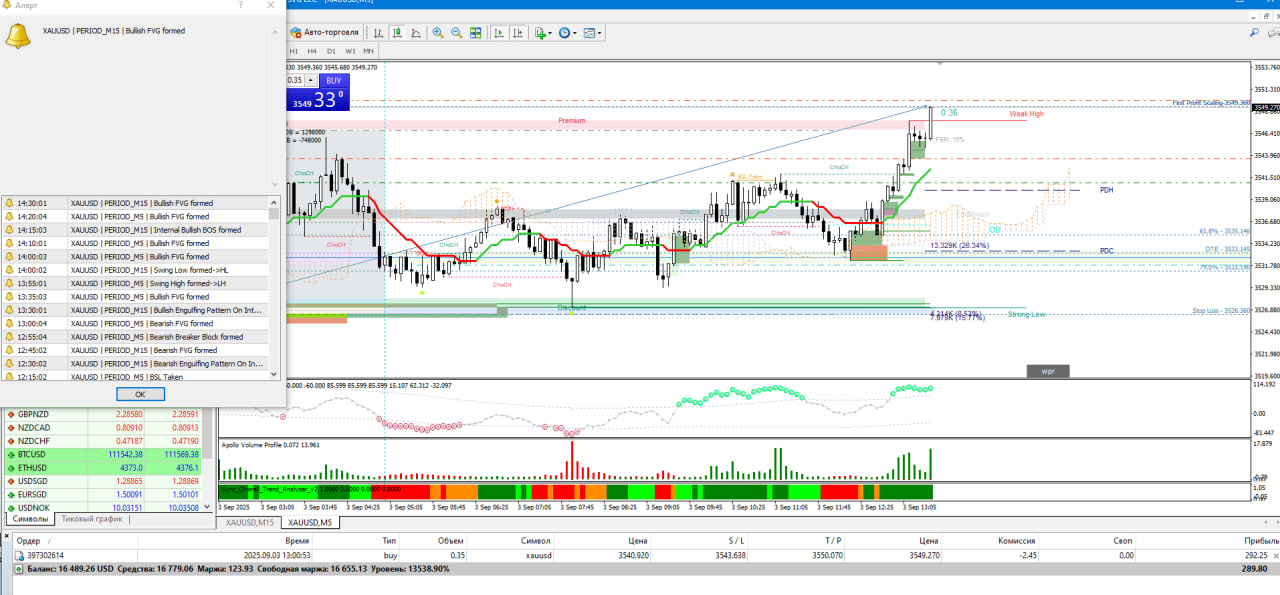Select the 12:45:02 Bearish FVG alert
This screenshot has height=595, width=1280.
pyautogui.click(x=135, y=350)
